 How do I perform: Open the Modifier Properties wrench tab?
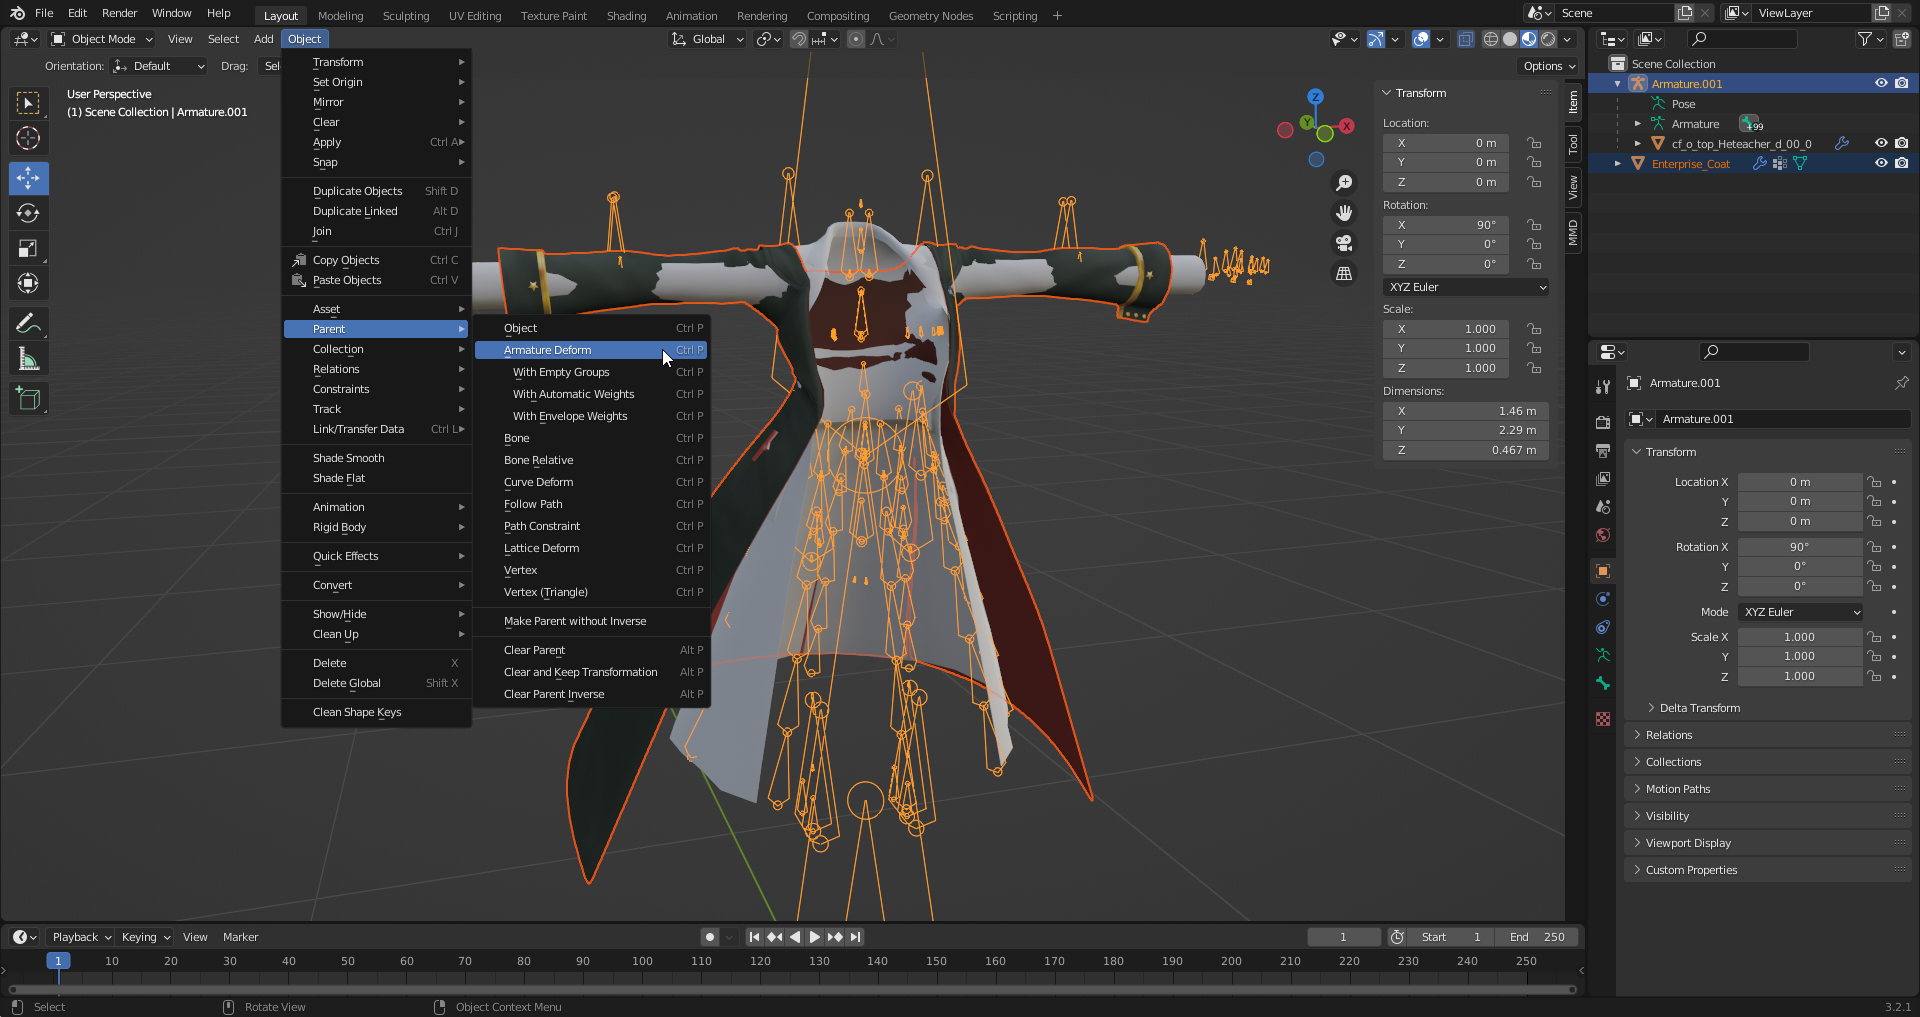click(1603, 385)
